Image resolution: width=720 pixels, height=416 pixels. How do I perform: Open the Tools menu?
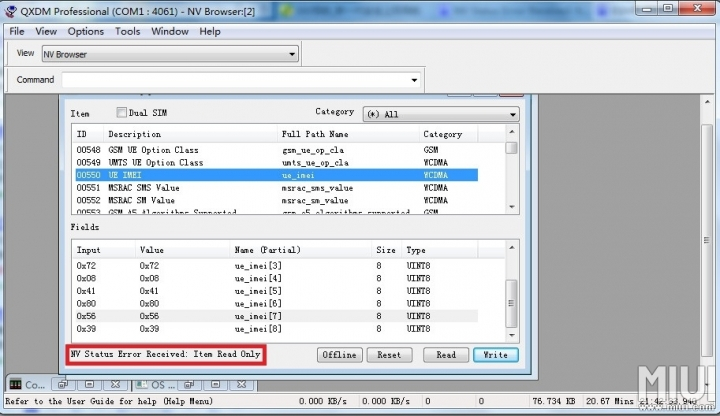tap(127, 31)
